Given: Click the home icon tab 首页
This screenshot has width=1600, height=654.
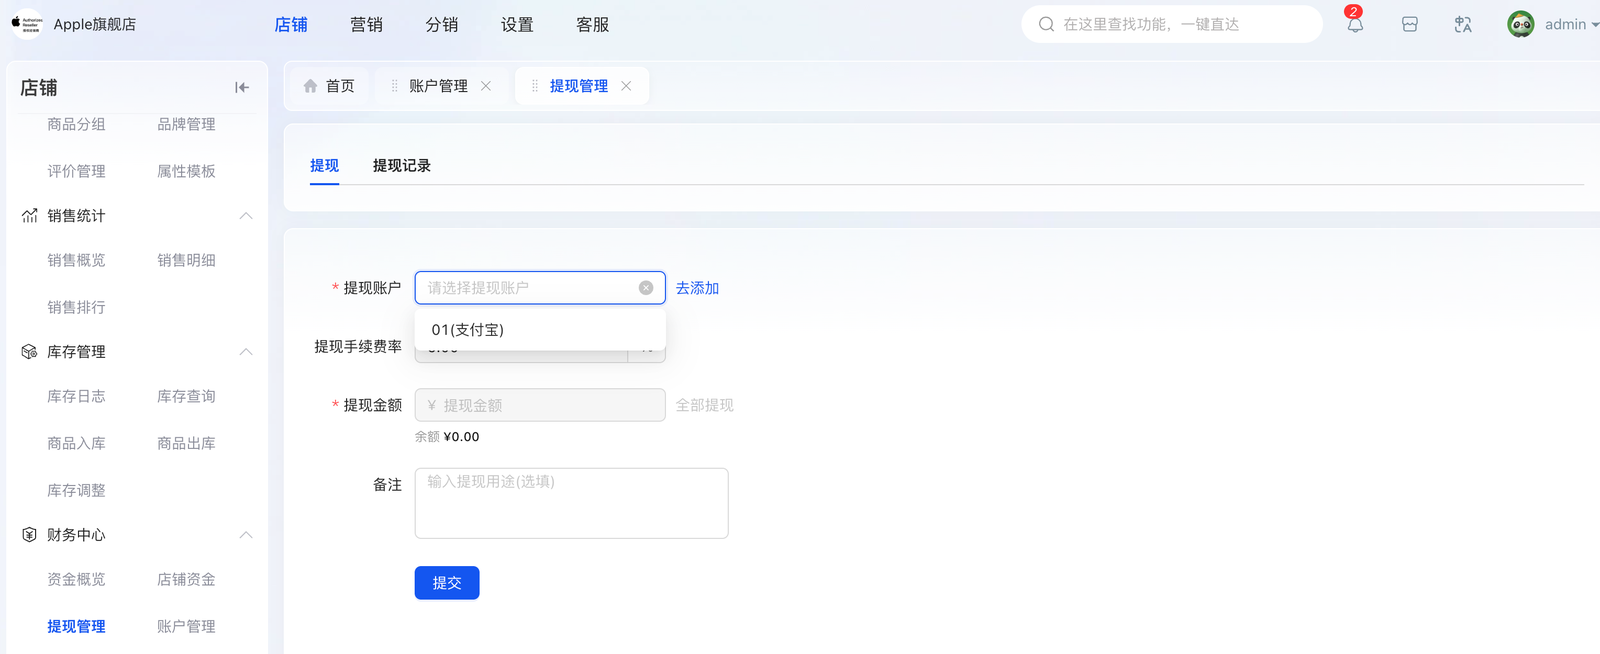Looking at the screenshot, I should (x=329, y=86).
